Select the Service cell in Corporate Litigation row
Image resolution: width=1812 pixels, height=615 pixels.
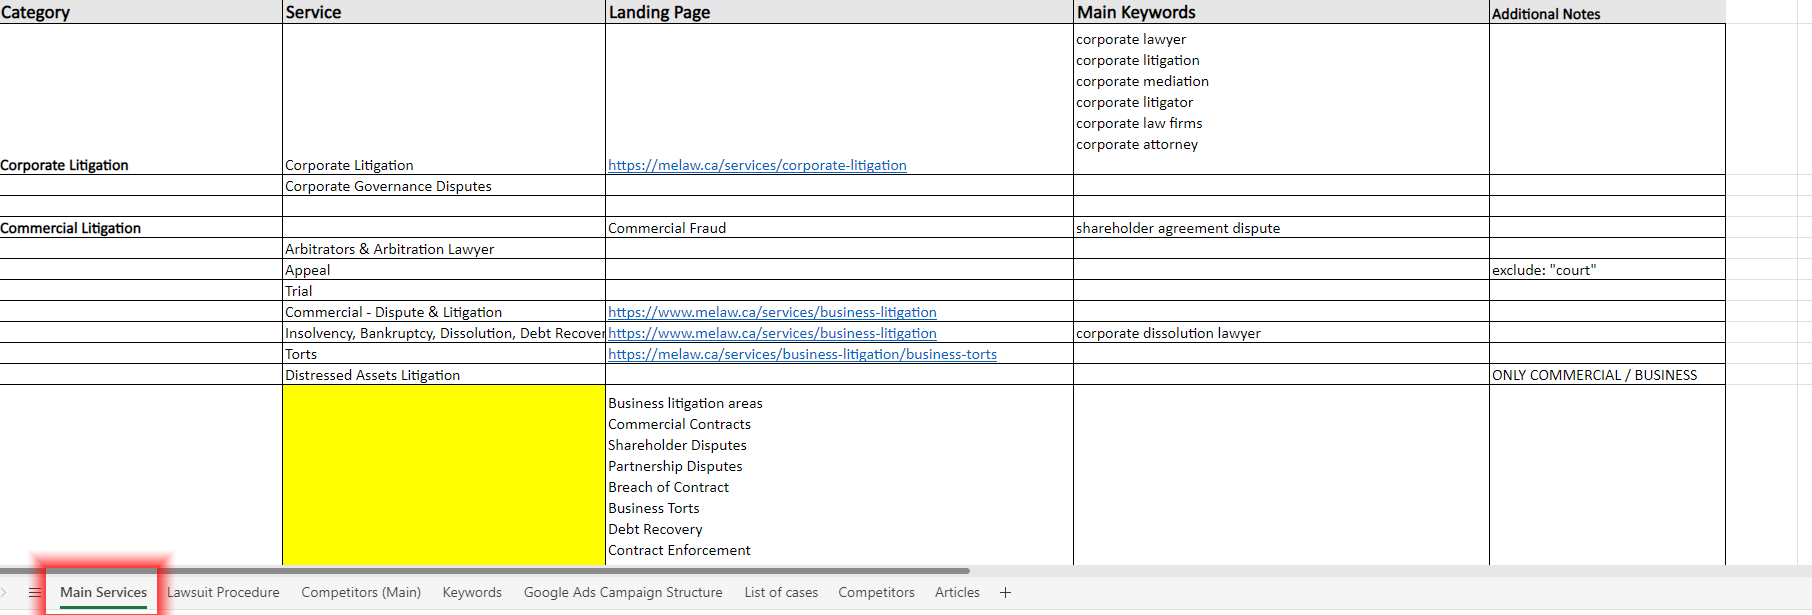[x=444, y=99]
